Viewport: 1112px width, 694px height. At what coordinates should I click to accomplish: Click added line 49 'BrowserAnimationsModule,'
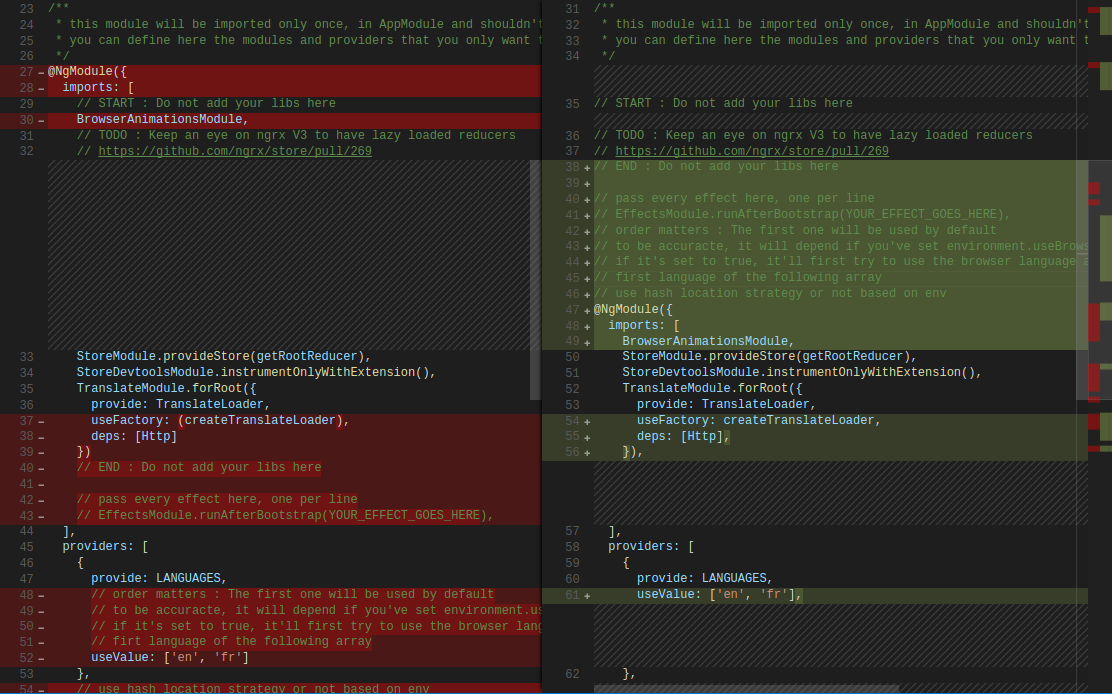(708, 341)
